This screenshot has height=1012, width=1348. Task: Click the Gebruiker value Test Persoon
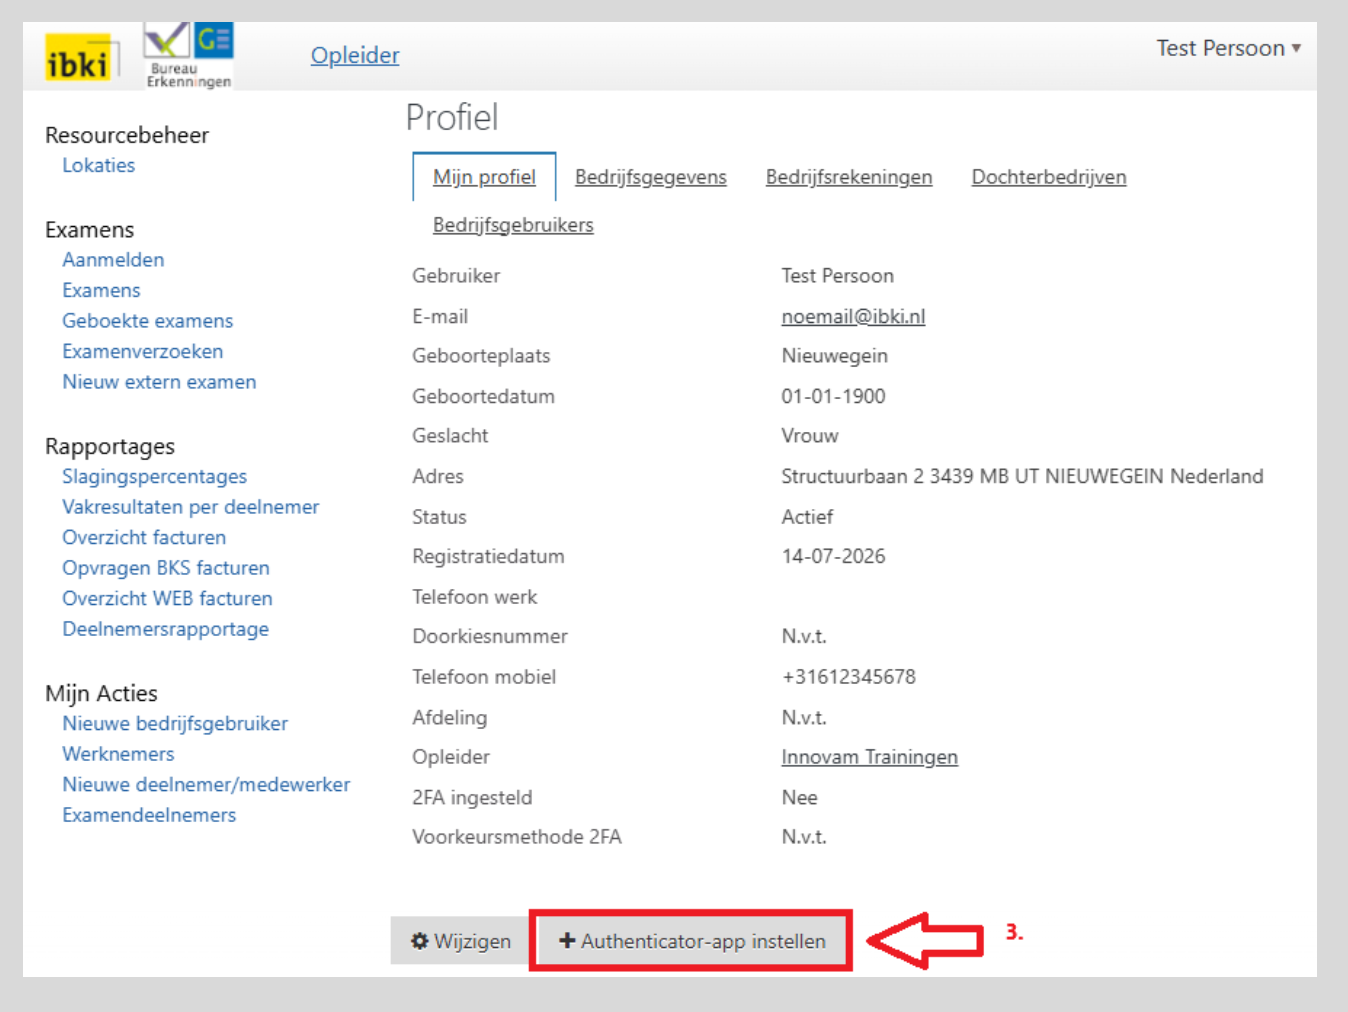point(838,276)
